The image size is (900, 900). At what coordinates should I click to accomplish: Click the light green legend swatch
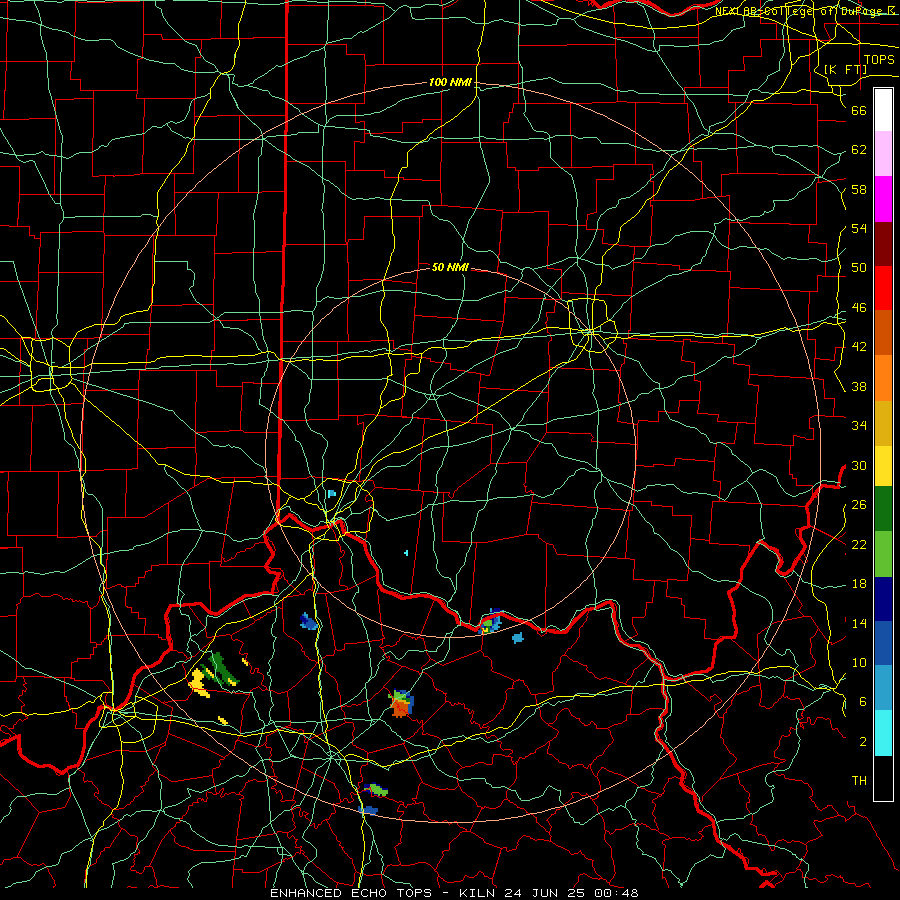tap(883, 553)
